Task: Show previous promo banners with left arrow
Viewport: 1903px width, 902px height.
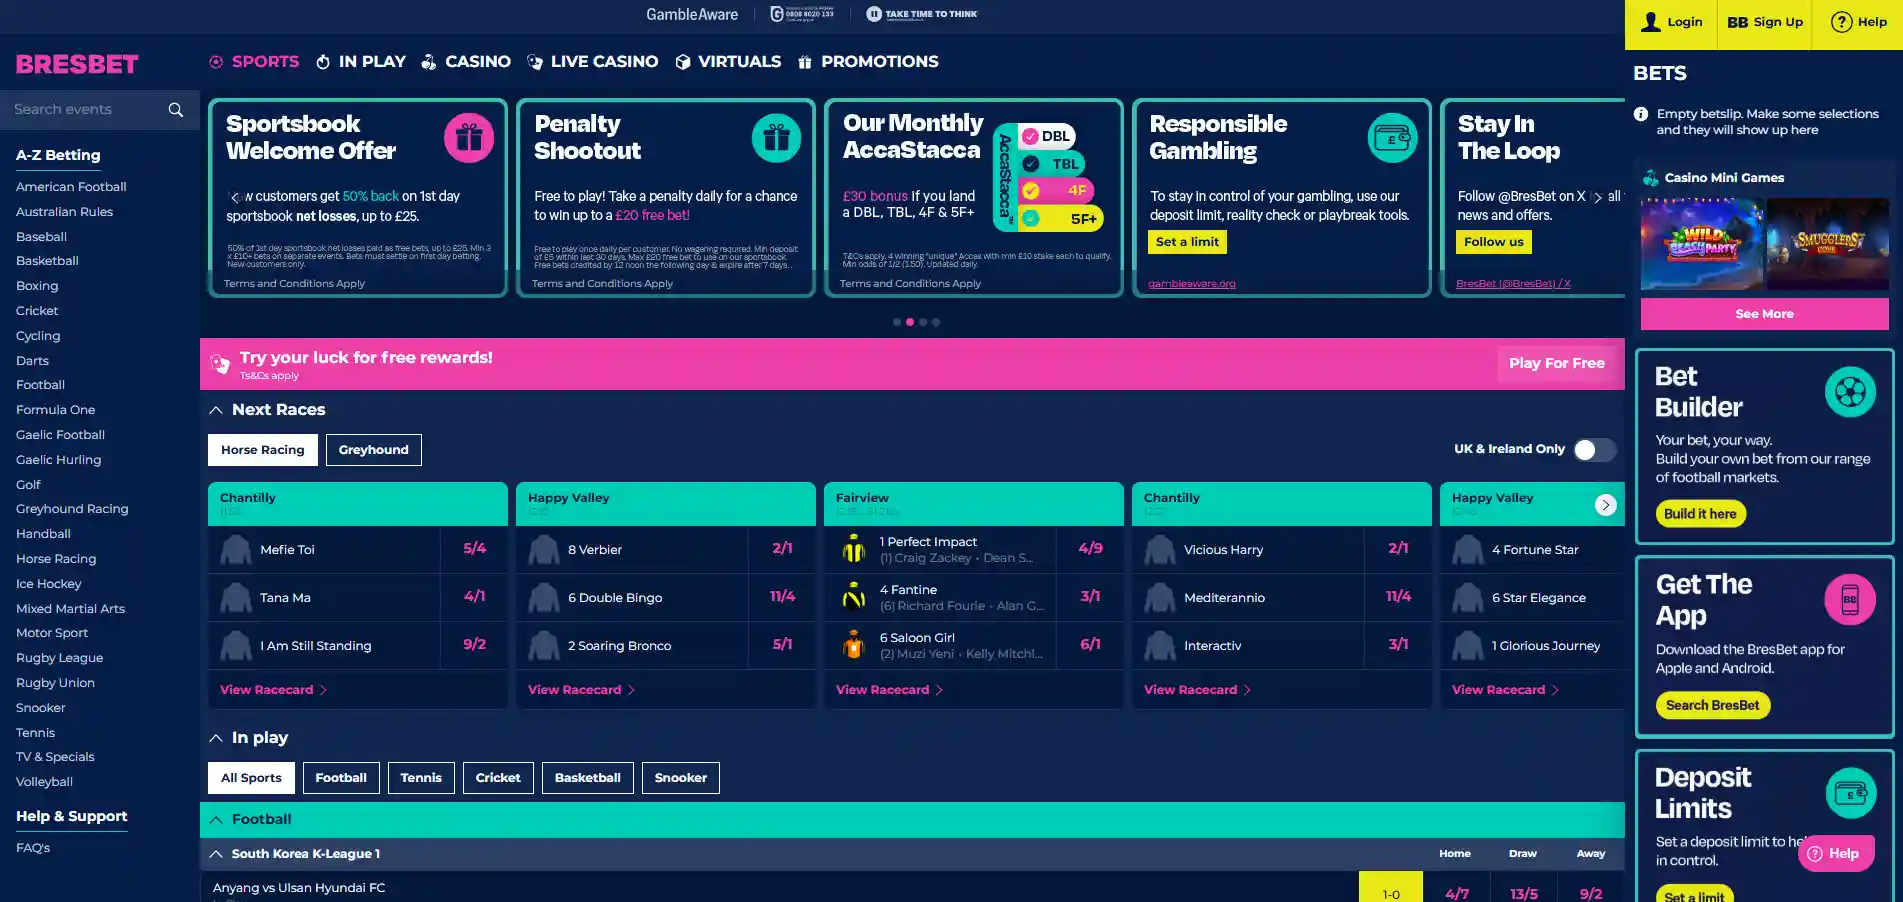Action: click(x=235, y=197)
